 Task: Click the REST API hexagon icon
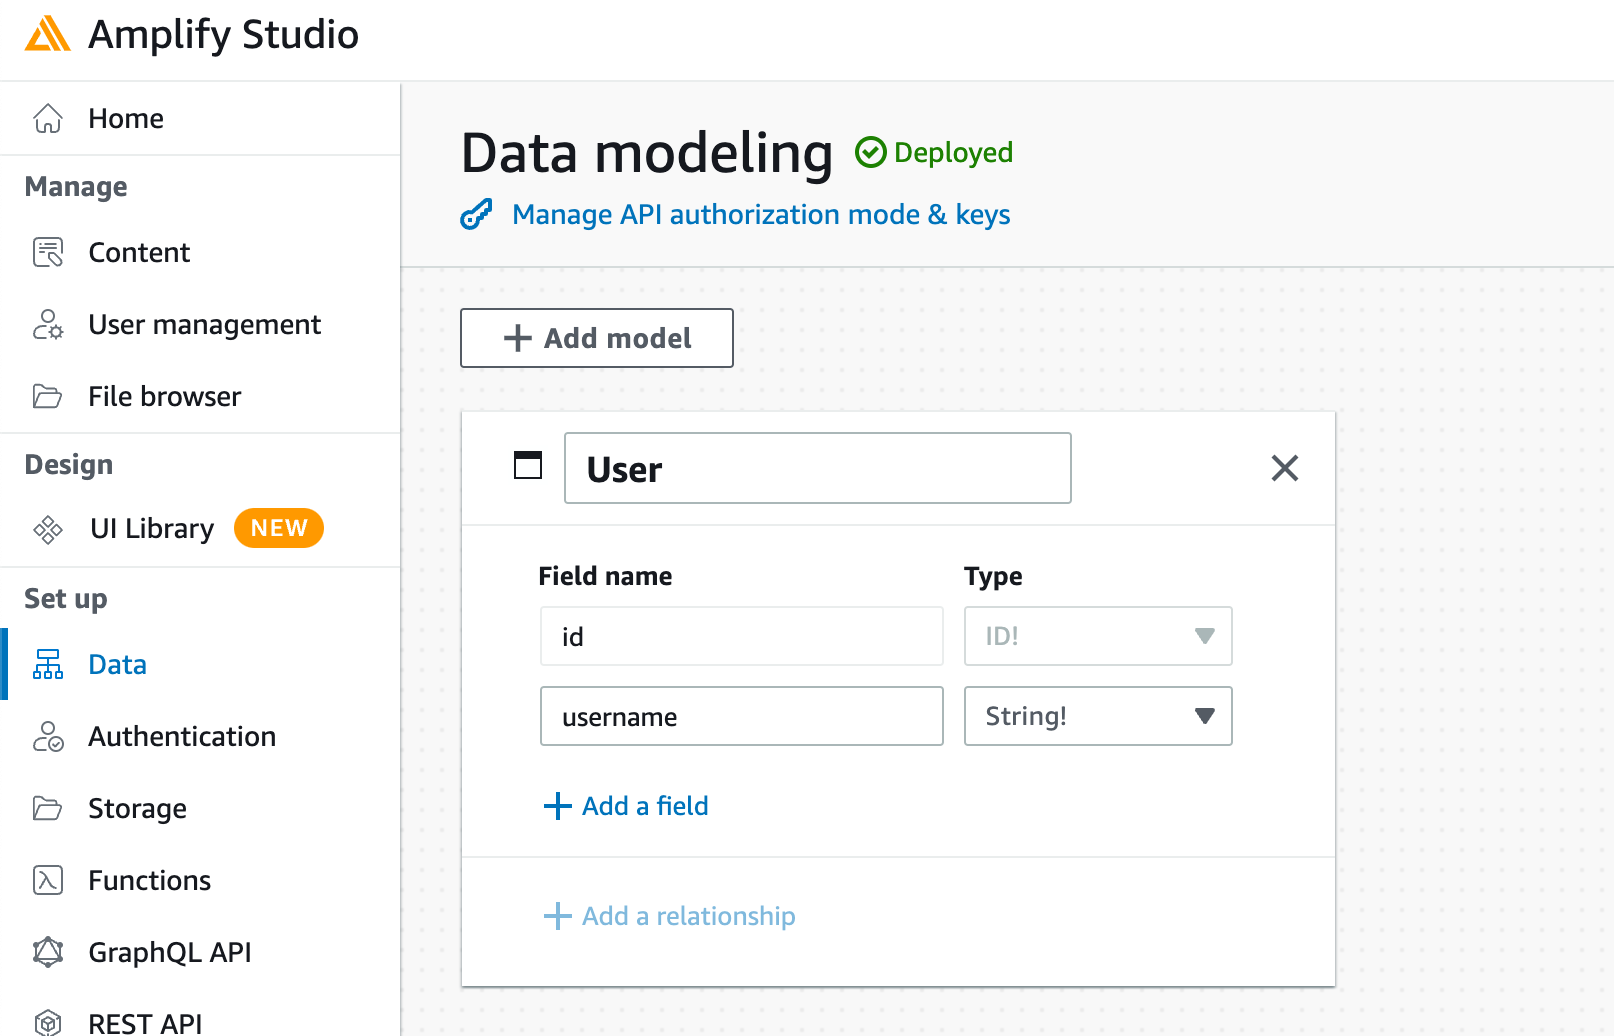click(48, 1022)
